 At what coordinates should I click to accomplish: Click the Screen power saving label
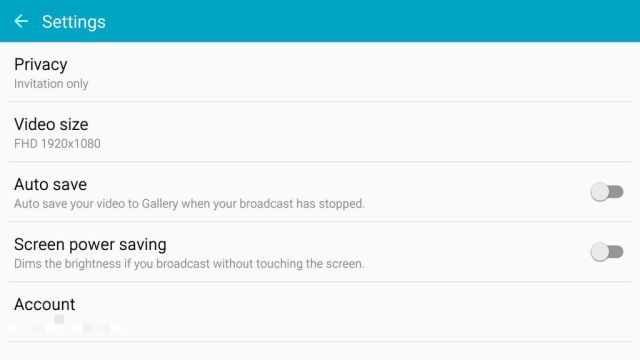90,244
